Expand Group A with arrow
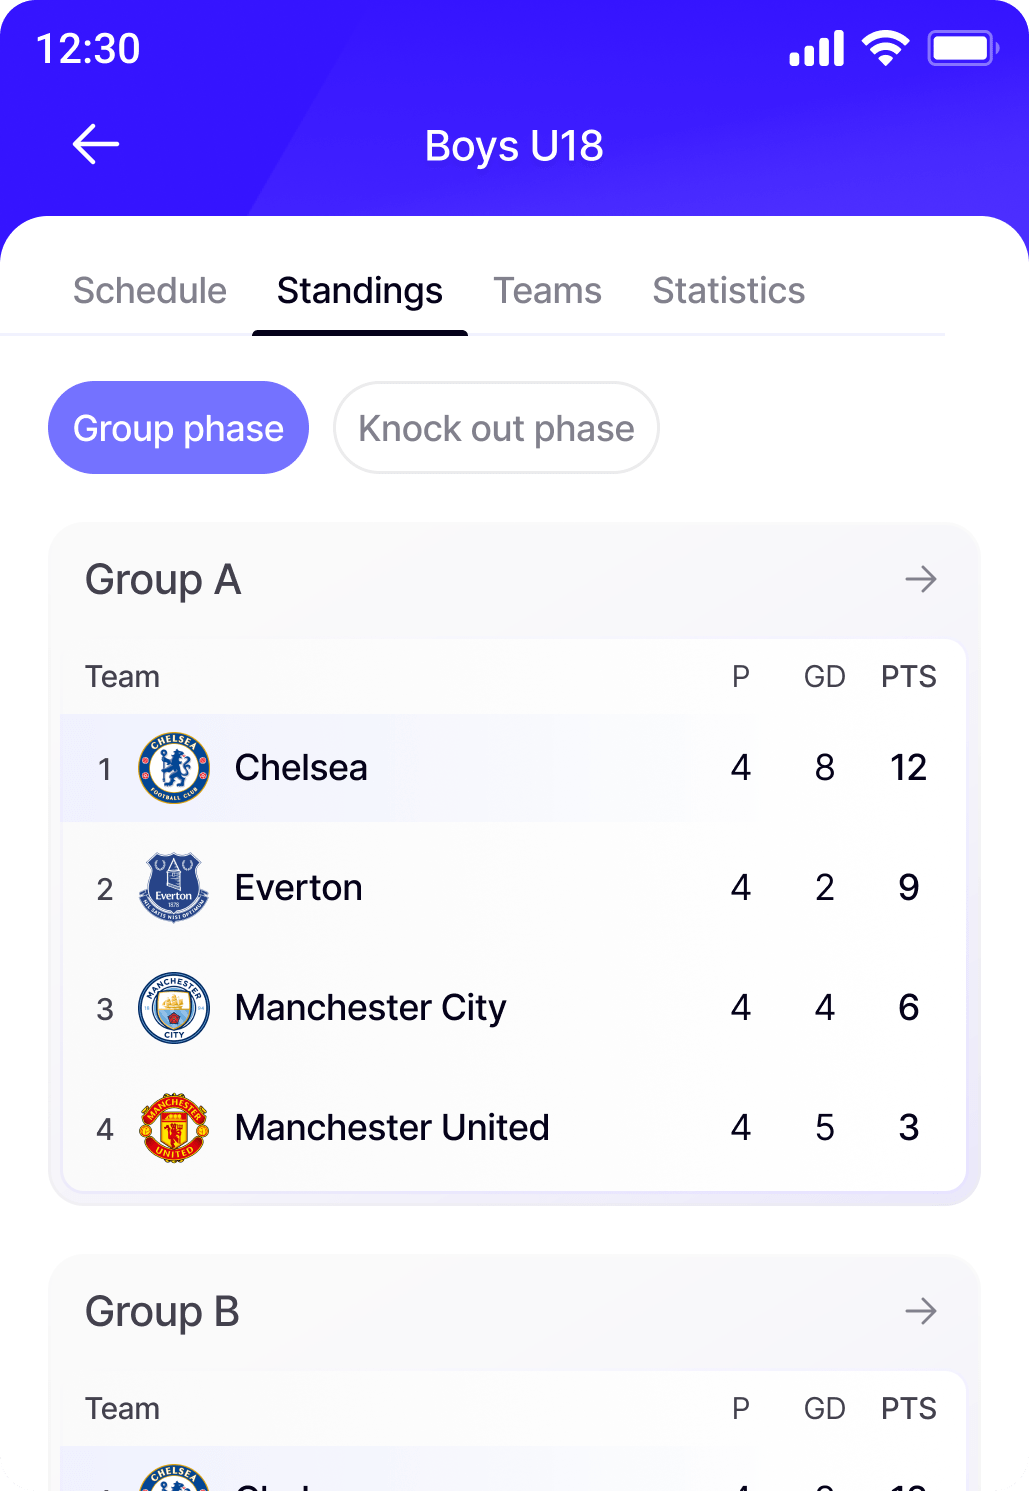Screen dimensions: 1029x1491 point(920,579)
